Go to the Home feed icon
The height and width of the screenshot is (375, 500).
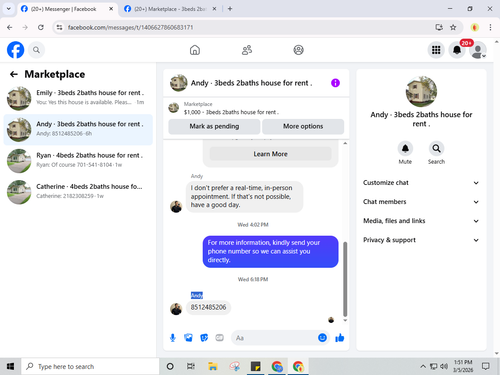pos(195,50)
